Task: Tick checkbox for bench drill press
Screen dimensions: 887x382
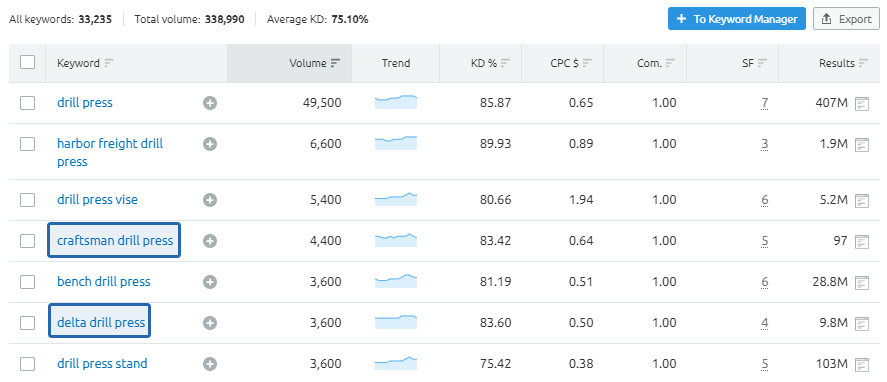Action: (27, 282)
